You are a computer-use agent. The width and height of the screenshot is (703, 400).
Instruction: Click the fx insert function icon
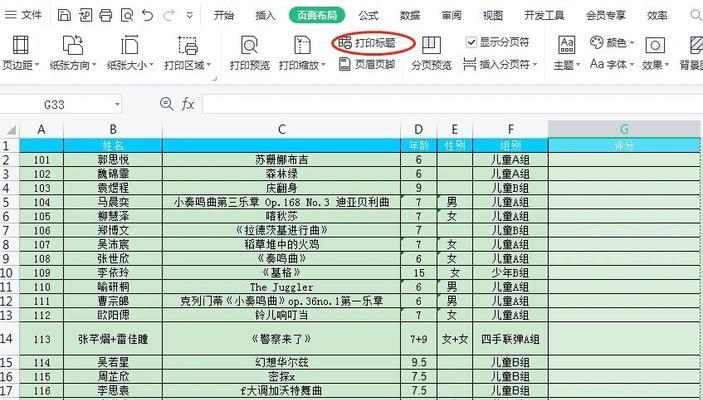click(188, 104)
